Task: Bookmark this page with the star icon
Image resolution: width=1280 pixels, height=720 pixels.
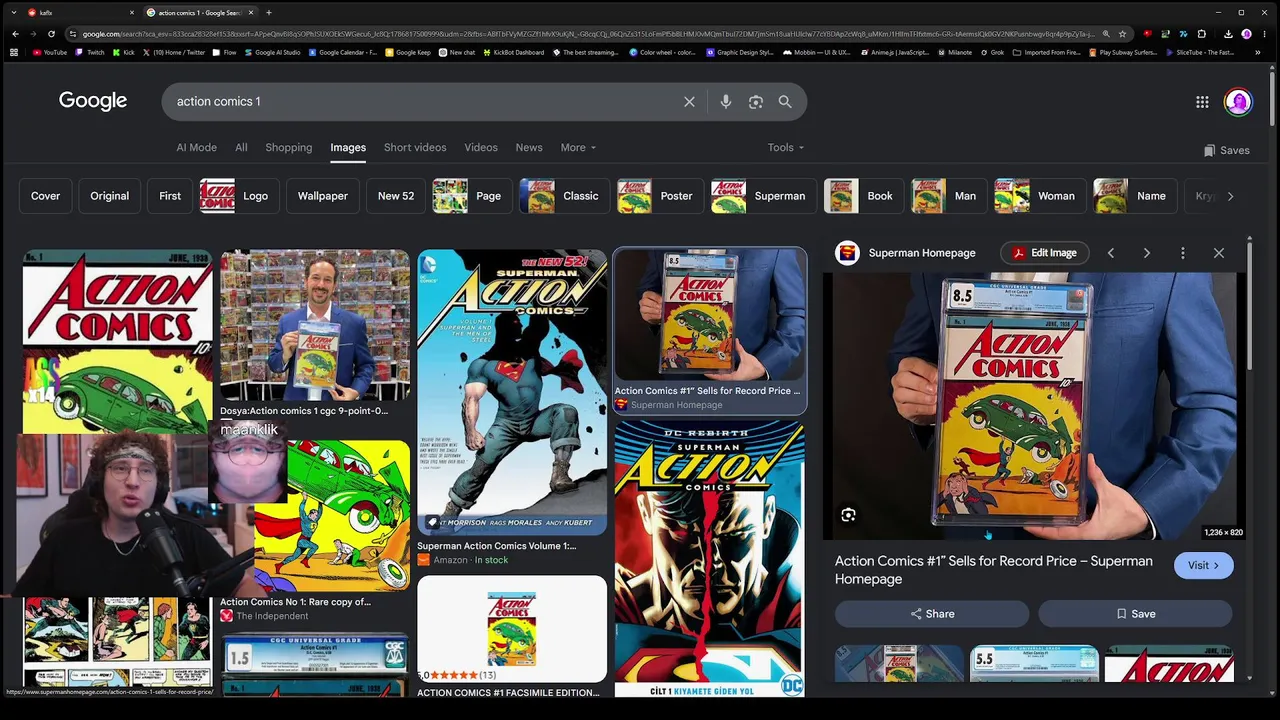Action: tap(1122, 34)
